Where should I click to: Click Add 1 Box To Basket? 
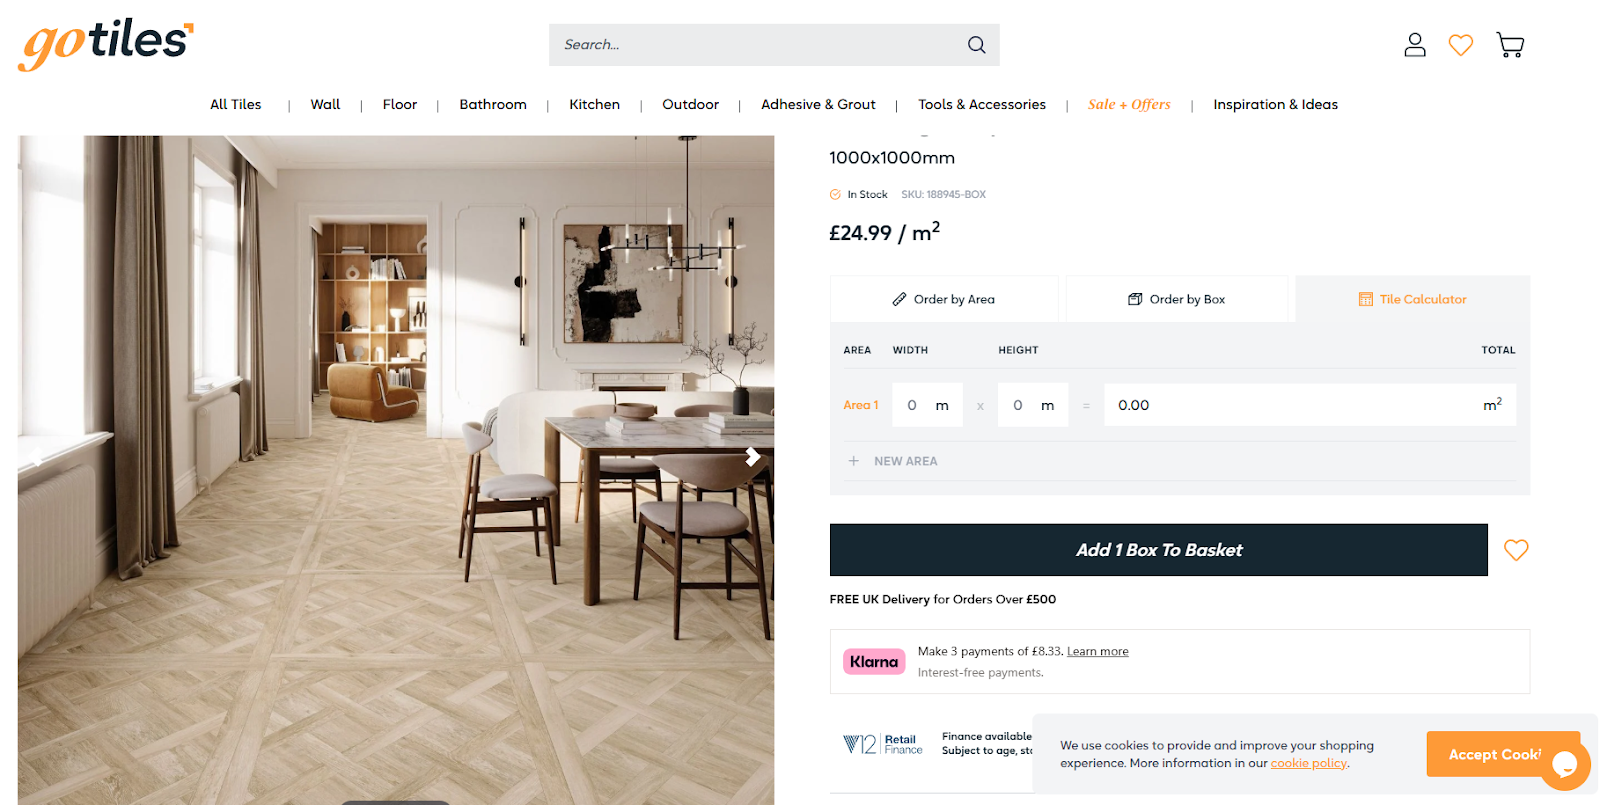[x=1159, y=550]
